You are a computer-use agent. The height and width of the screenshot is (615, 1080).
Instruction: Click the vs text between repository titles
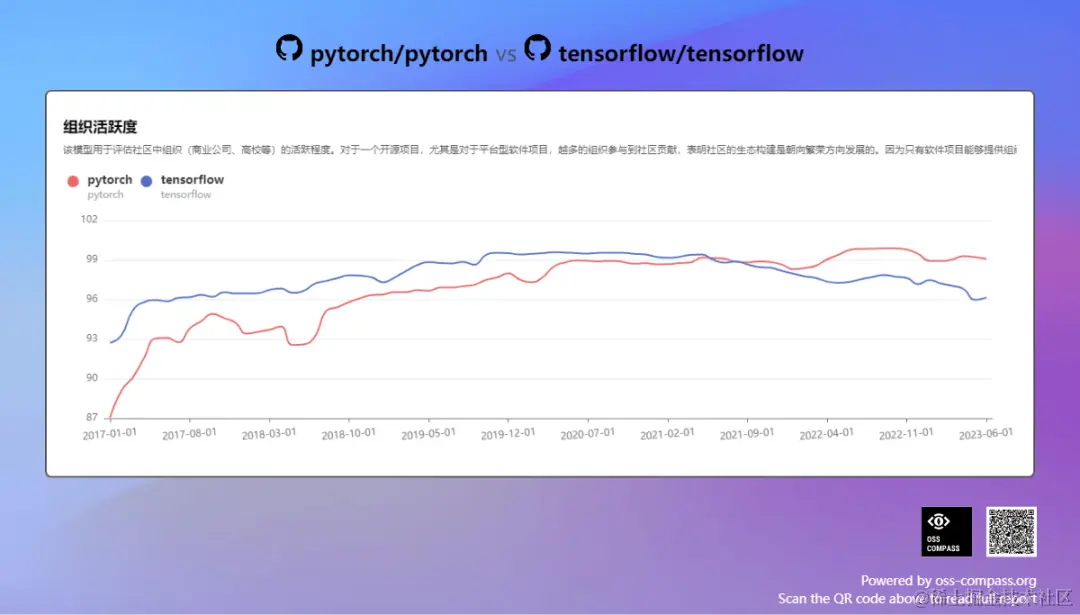pos(506,54)
